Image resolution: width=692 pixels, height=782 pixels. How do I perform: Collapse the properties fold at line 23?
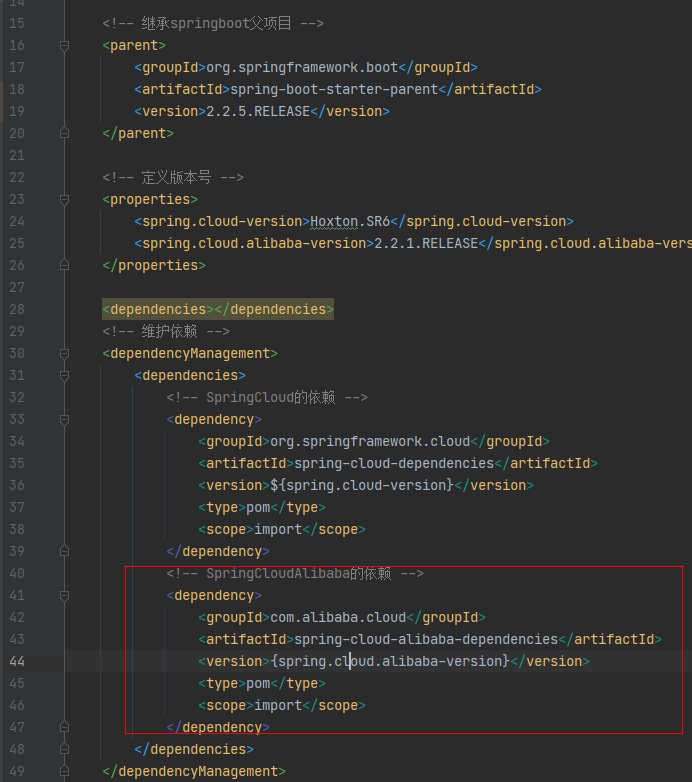(x=64, y=200)
